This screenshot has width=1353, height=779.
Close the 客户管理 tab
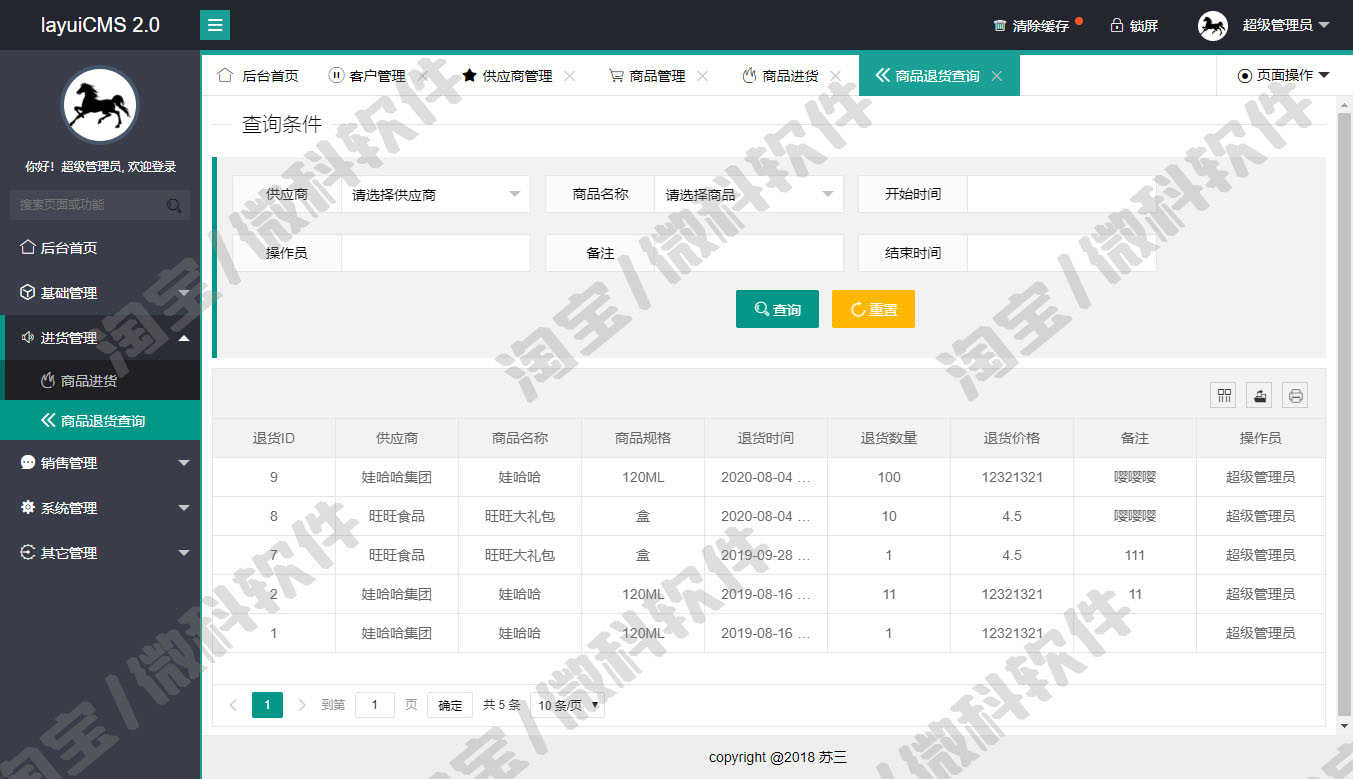tap(424, 76)
